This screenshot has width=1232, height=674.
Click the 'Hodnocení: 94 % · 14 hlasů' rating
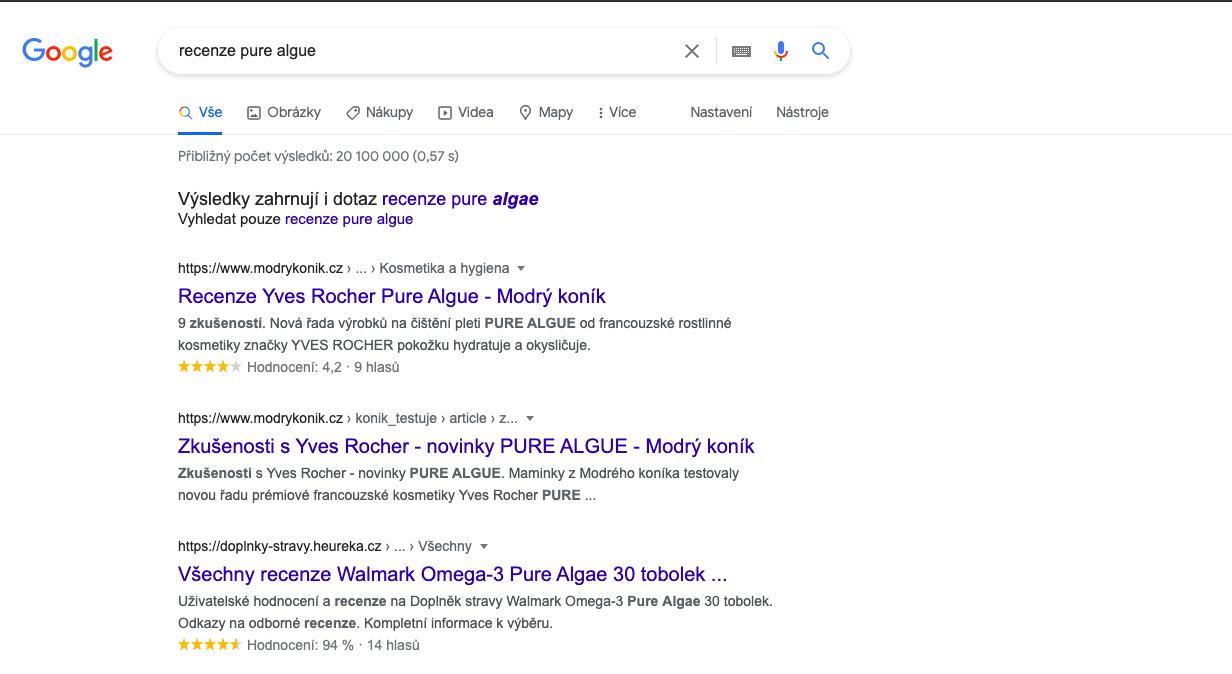coord(299,645)
